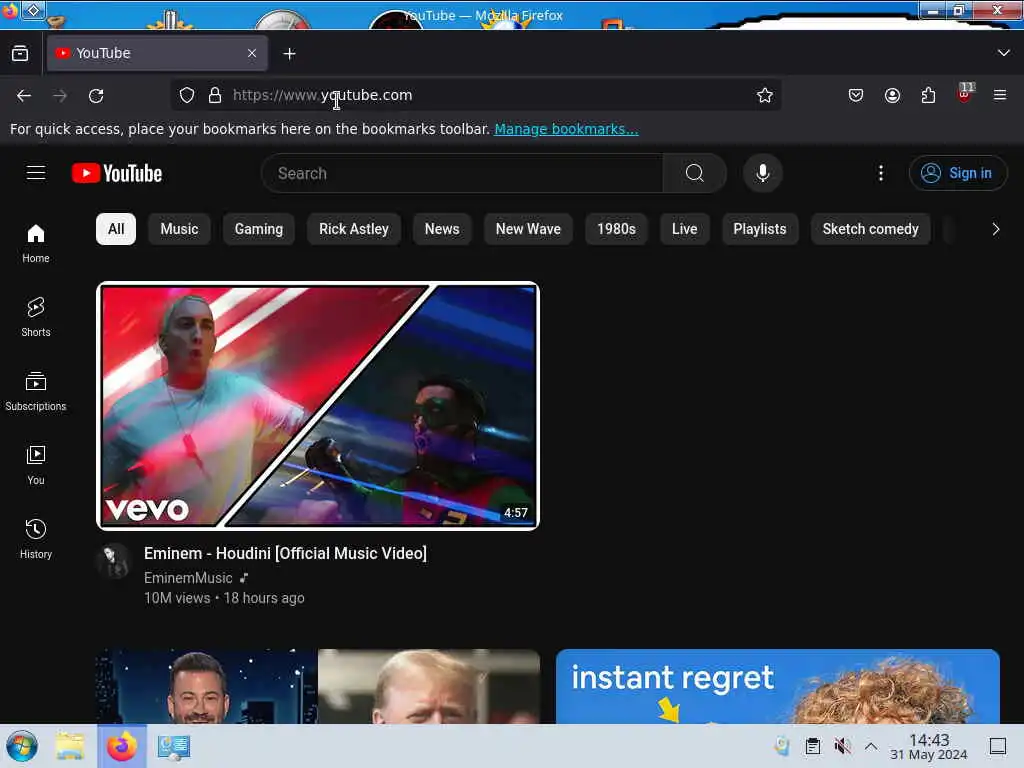Viewport: 1024px width, 768px height.
Task: List all tabs dropdown arrow
Action: (x=1004, y=53)
